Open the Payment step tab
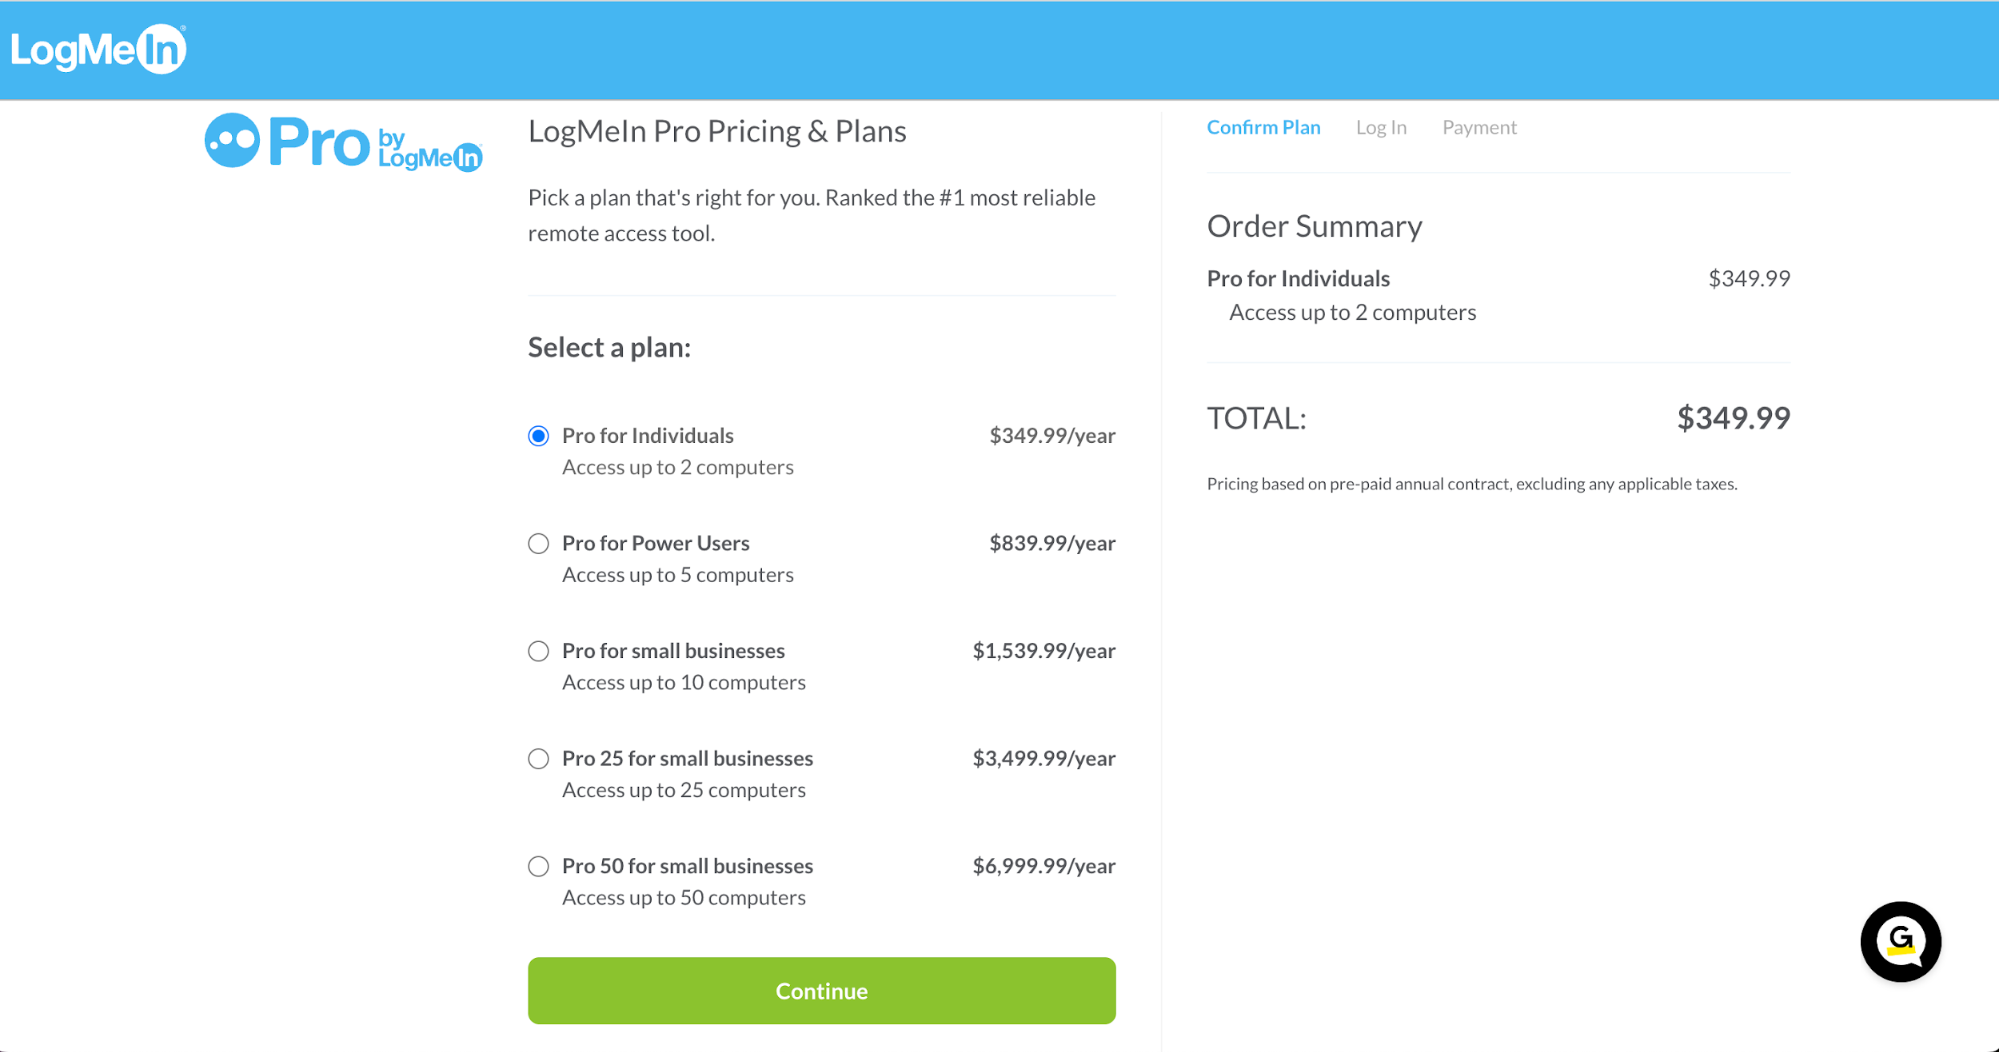The width and height of the screenshot is (1999, 1053). click(x=1479, y=127)
